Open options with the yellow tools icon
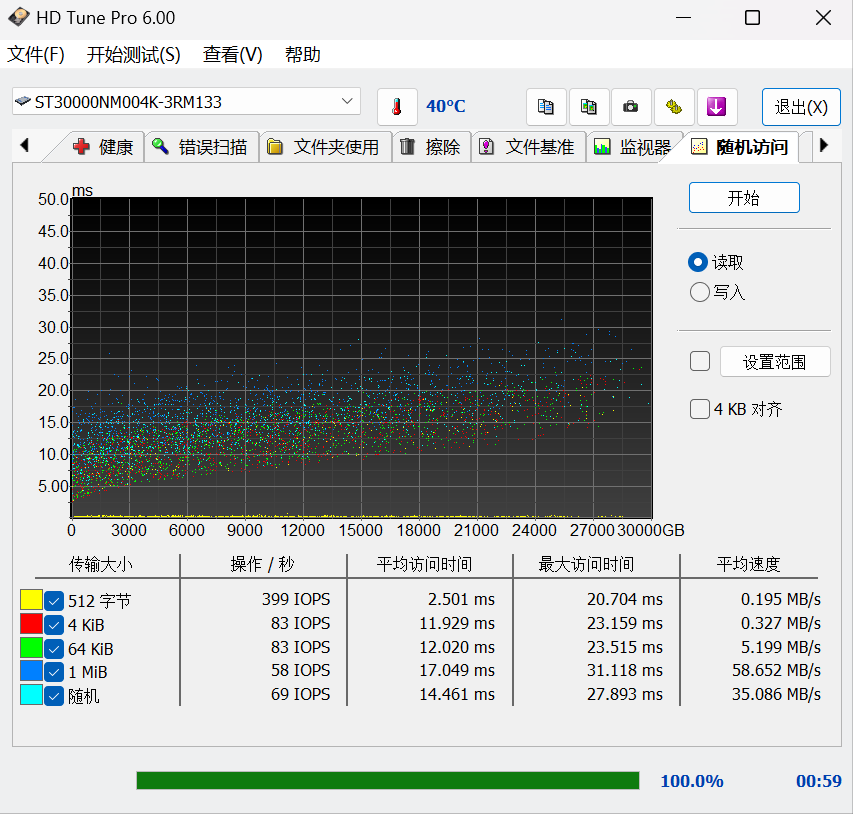This screenshot has height=814, width=853. tap(674, 107)
